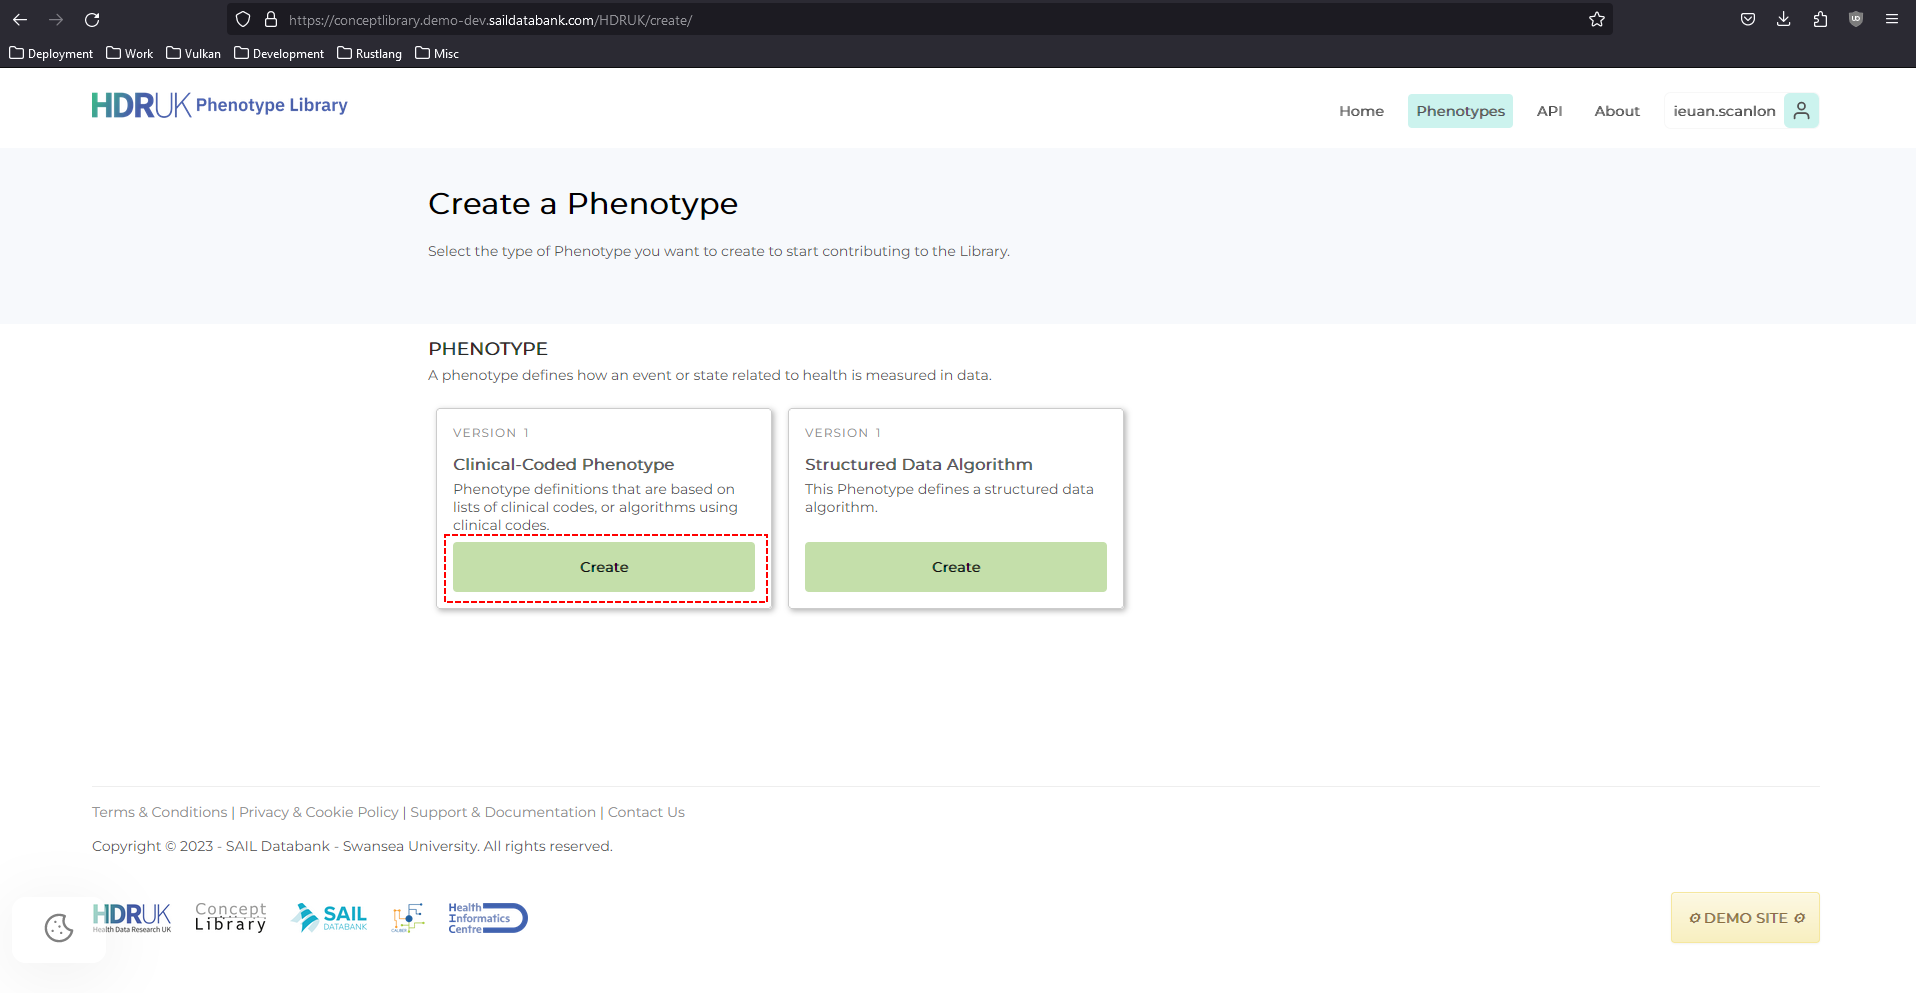Create a Clinical-Coded Phenotype
Screen dimensions: 1916x993
604,567
